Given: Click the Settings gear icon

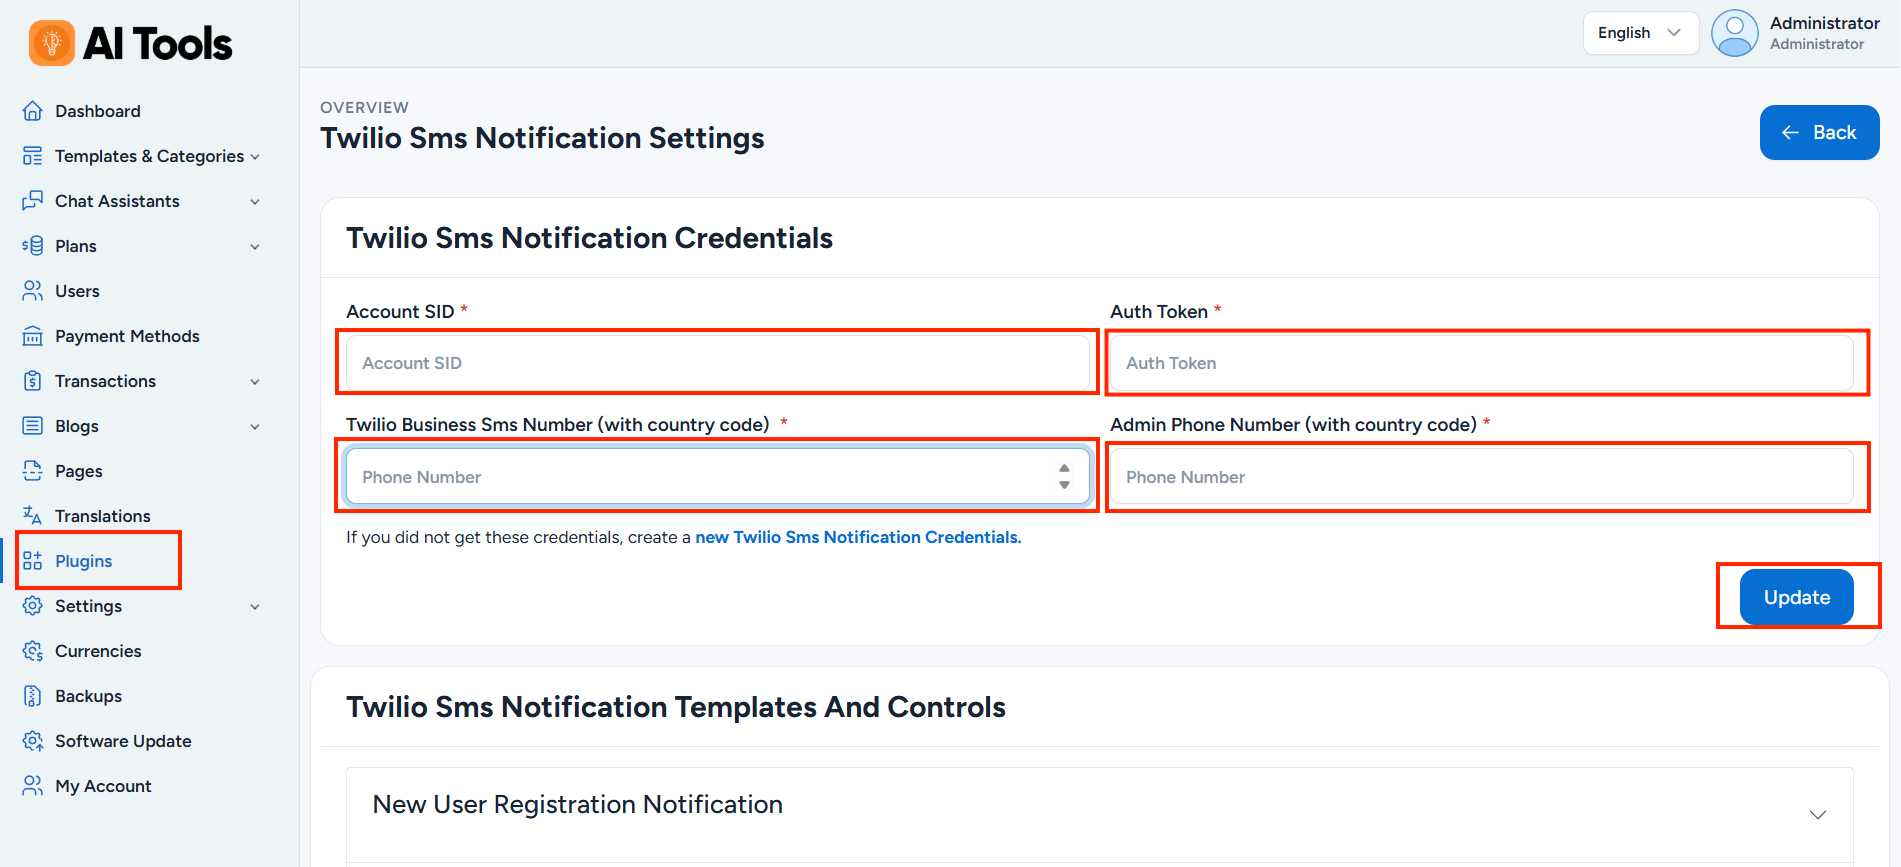Looking at the screenshot, I should tap(33, 606).
